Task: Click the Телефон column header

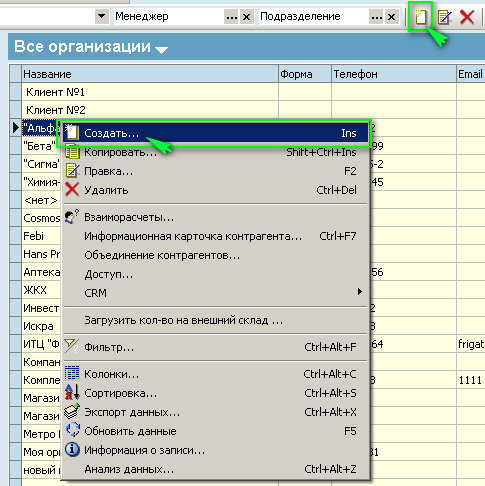Action: tap(394, 74)
